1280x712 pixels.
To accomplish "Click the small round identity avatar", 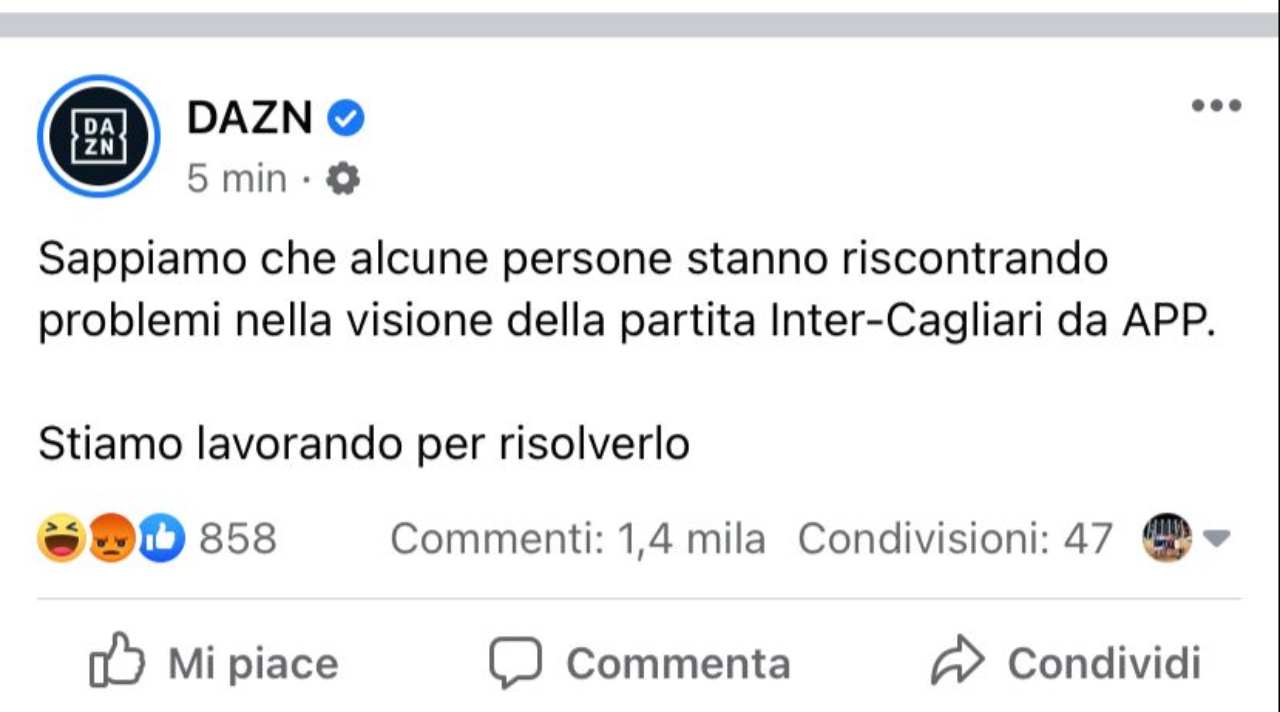I will coord(1166,538).
